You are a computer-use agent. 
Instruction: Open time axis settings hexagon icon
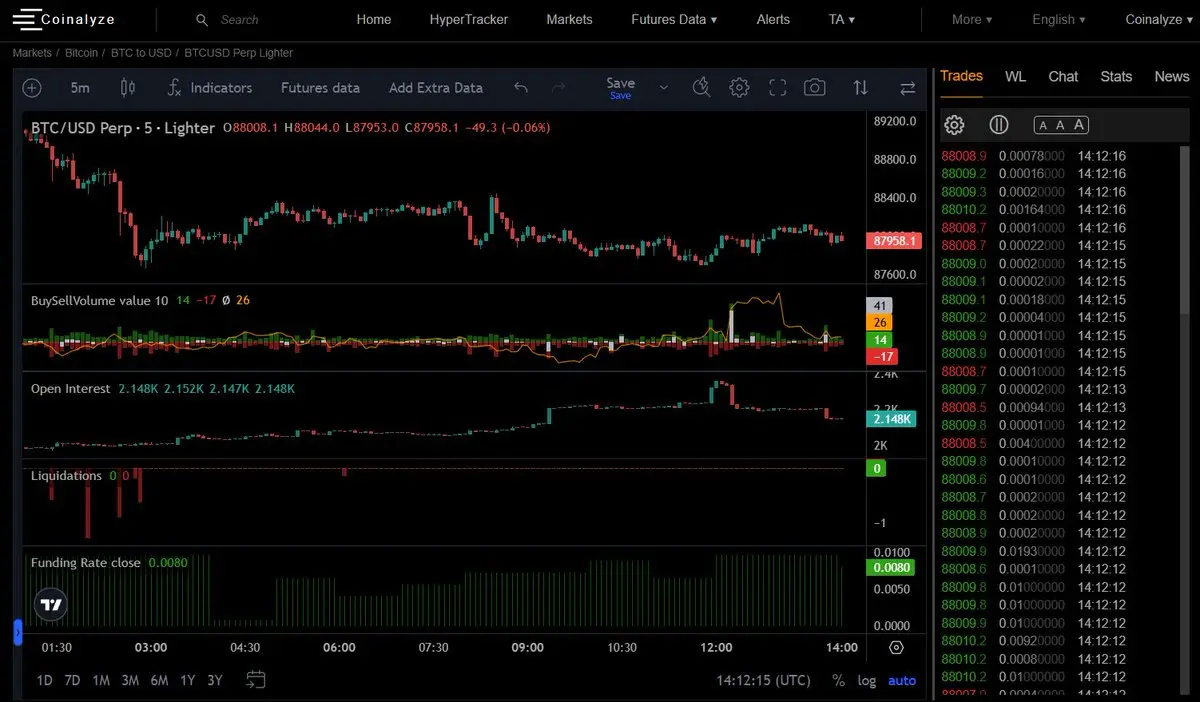coord(896,648)
